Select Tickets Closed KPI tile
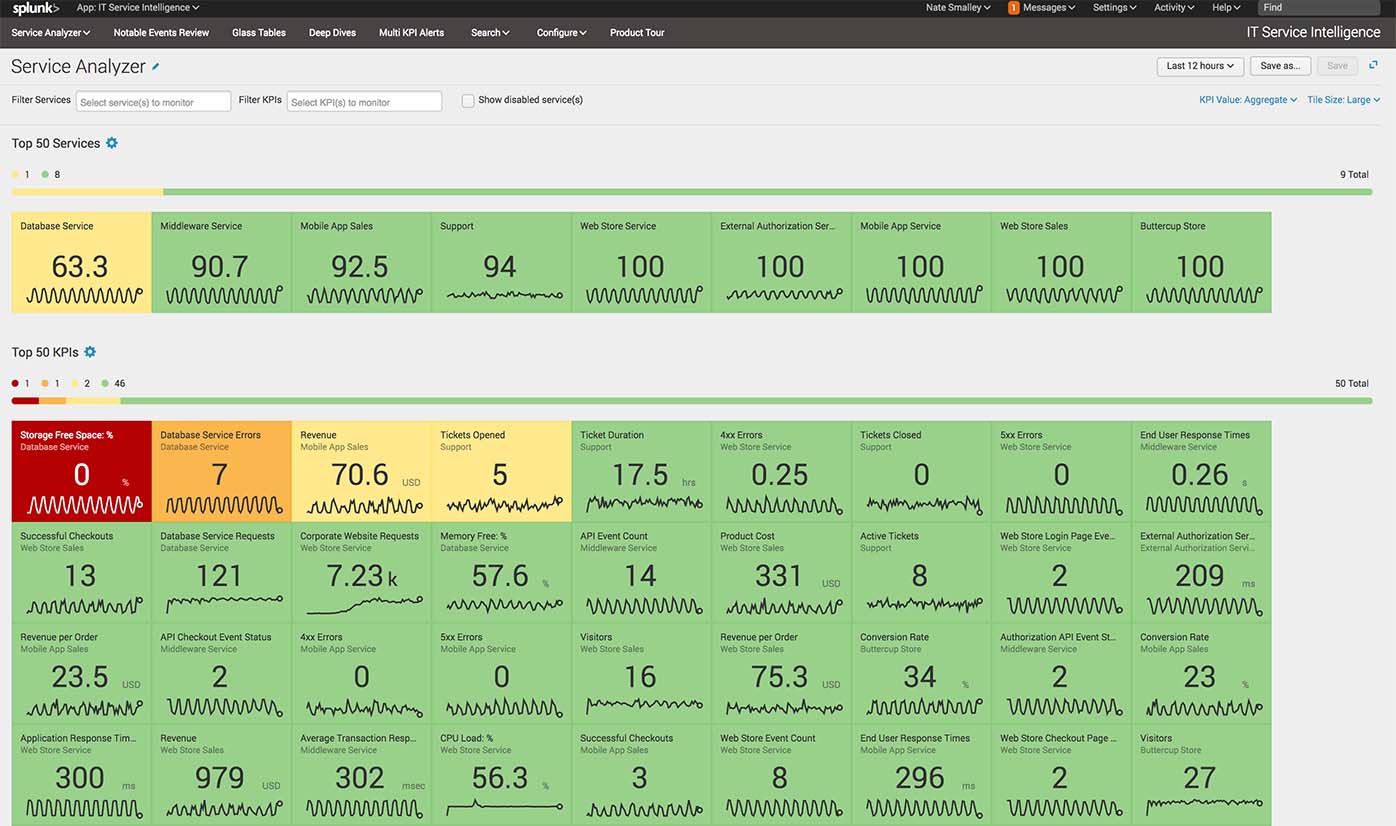The width and height of the screenshot is (1396, 826). tap(921, 471)
